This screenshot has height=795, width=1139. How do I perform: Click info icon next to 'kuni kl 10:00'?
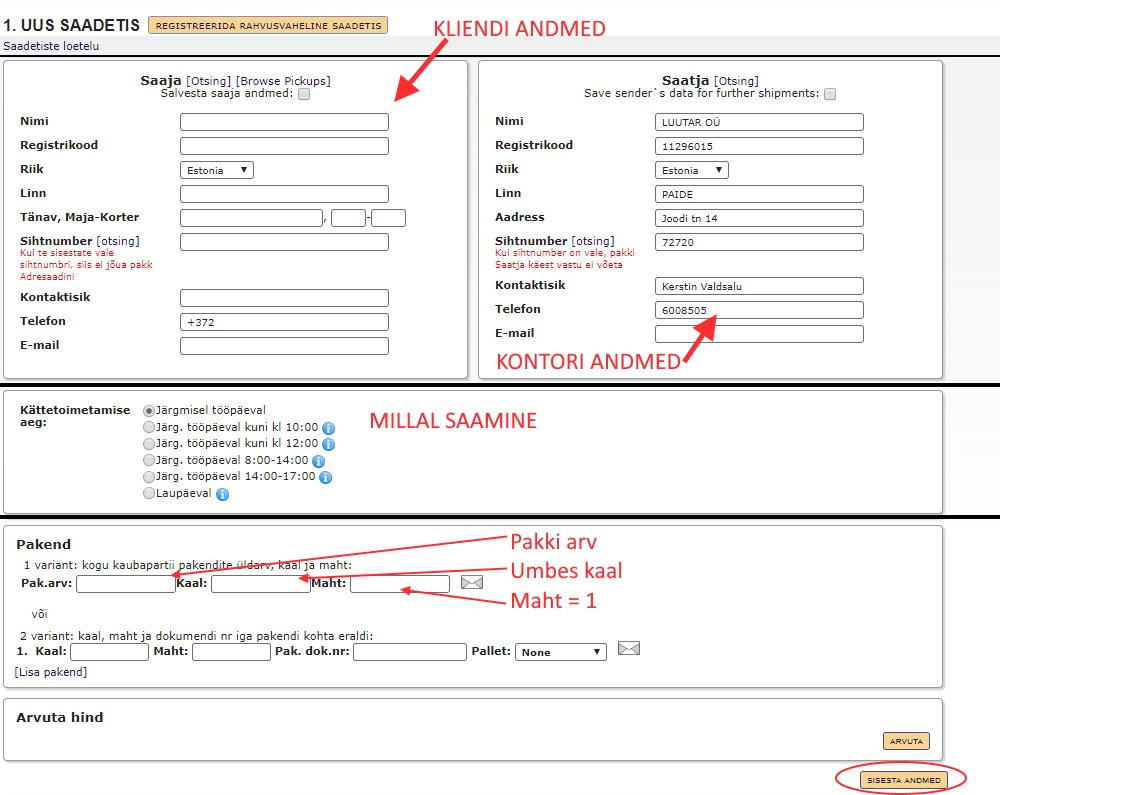pyautogui.click(x=328, y=428)
